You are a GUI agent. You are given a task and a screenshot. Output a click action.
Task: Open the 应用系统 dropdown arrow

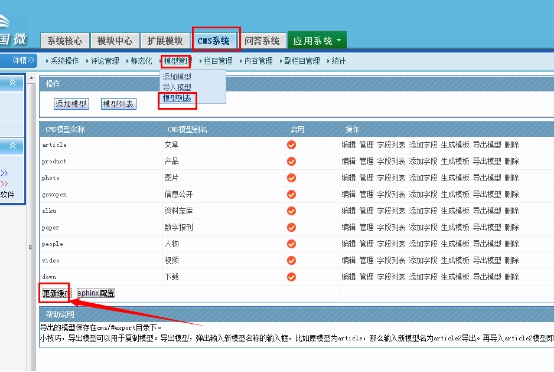pos(339,40)
